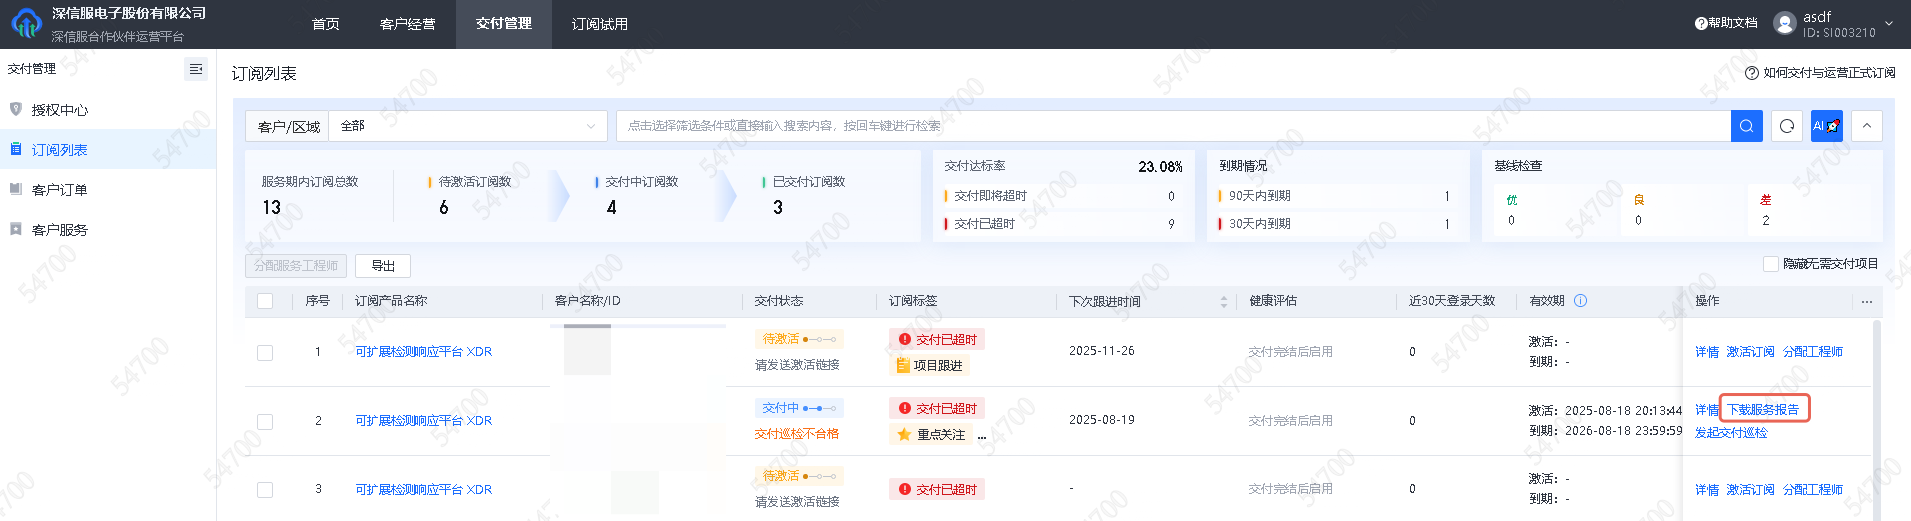The image size is (1911, 521).
Task: Click the 交付中 status progress in row 2
Action: [799, 408]
